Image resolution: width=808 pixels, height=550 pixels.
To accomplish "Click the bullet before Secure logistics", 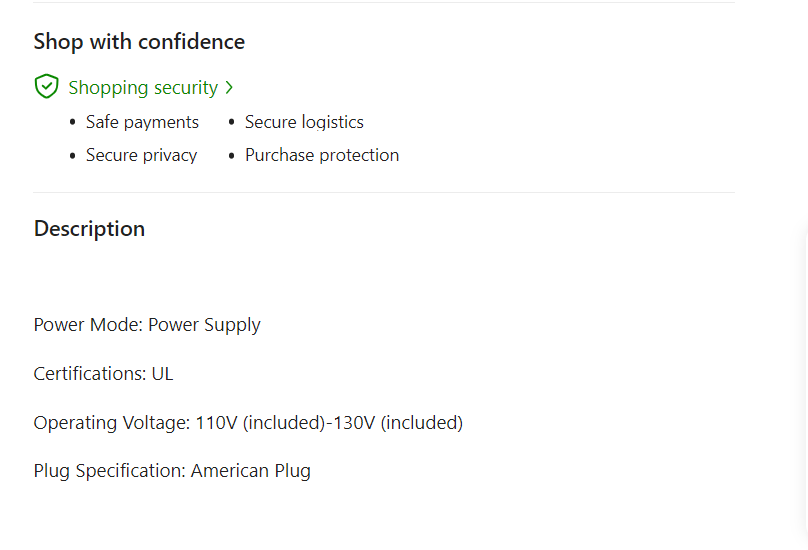I will click(x=232, y=123).
